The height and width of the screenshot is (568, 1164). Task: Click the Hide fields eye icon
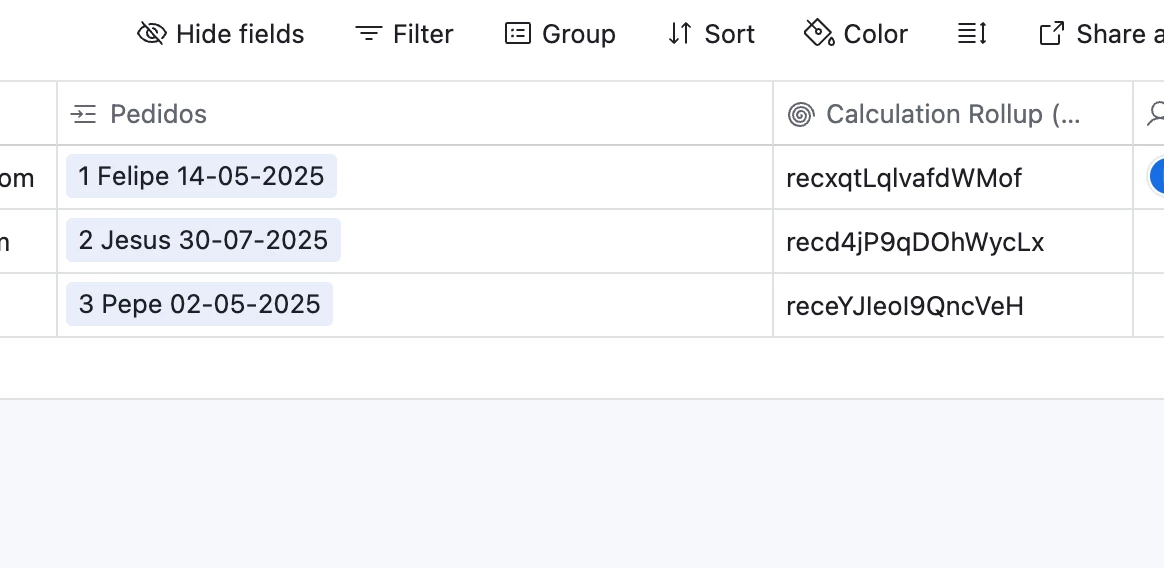[151, 34]
